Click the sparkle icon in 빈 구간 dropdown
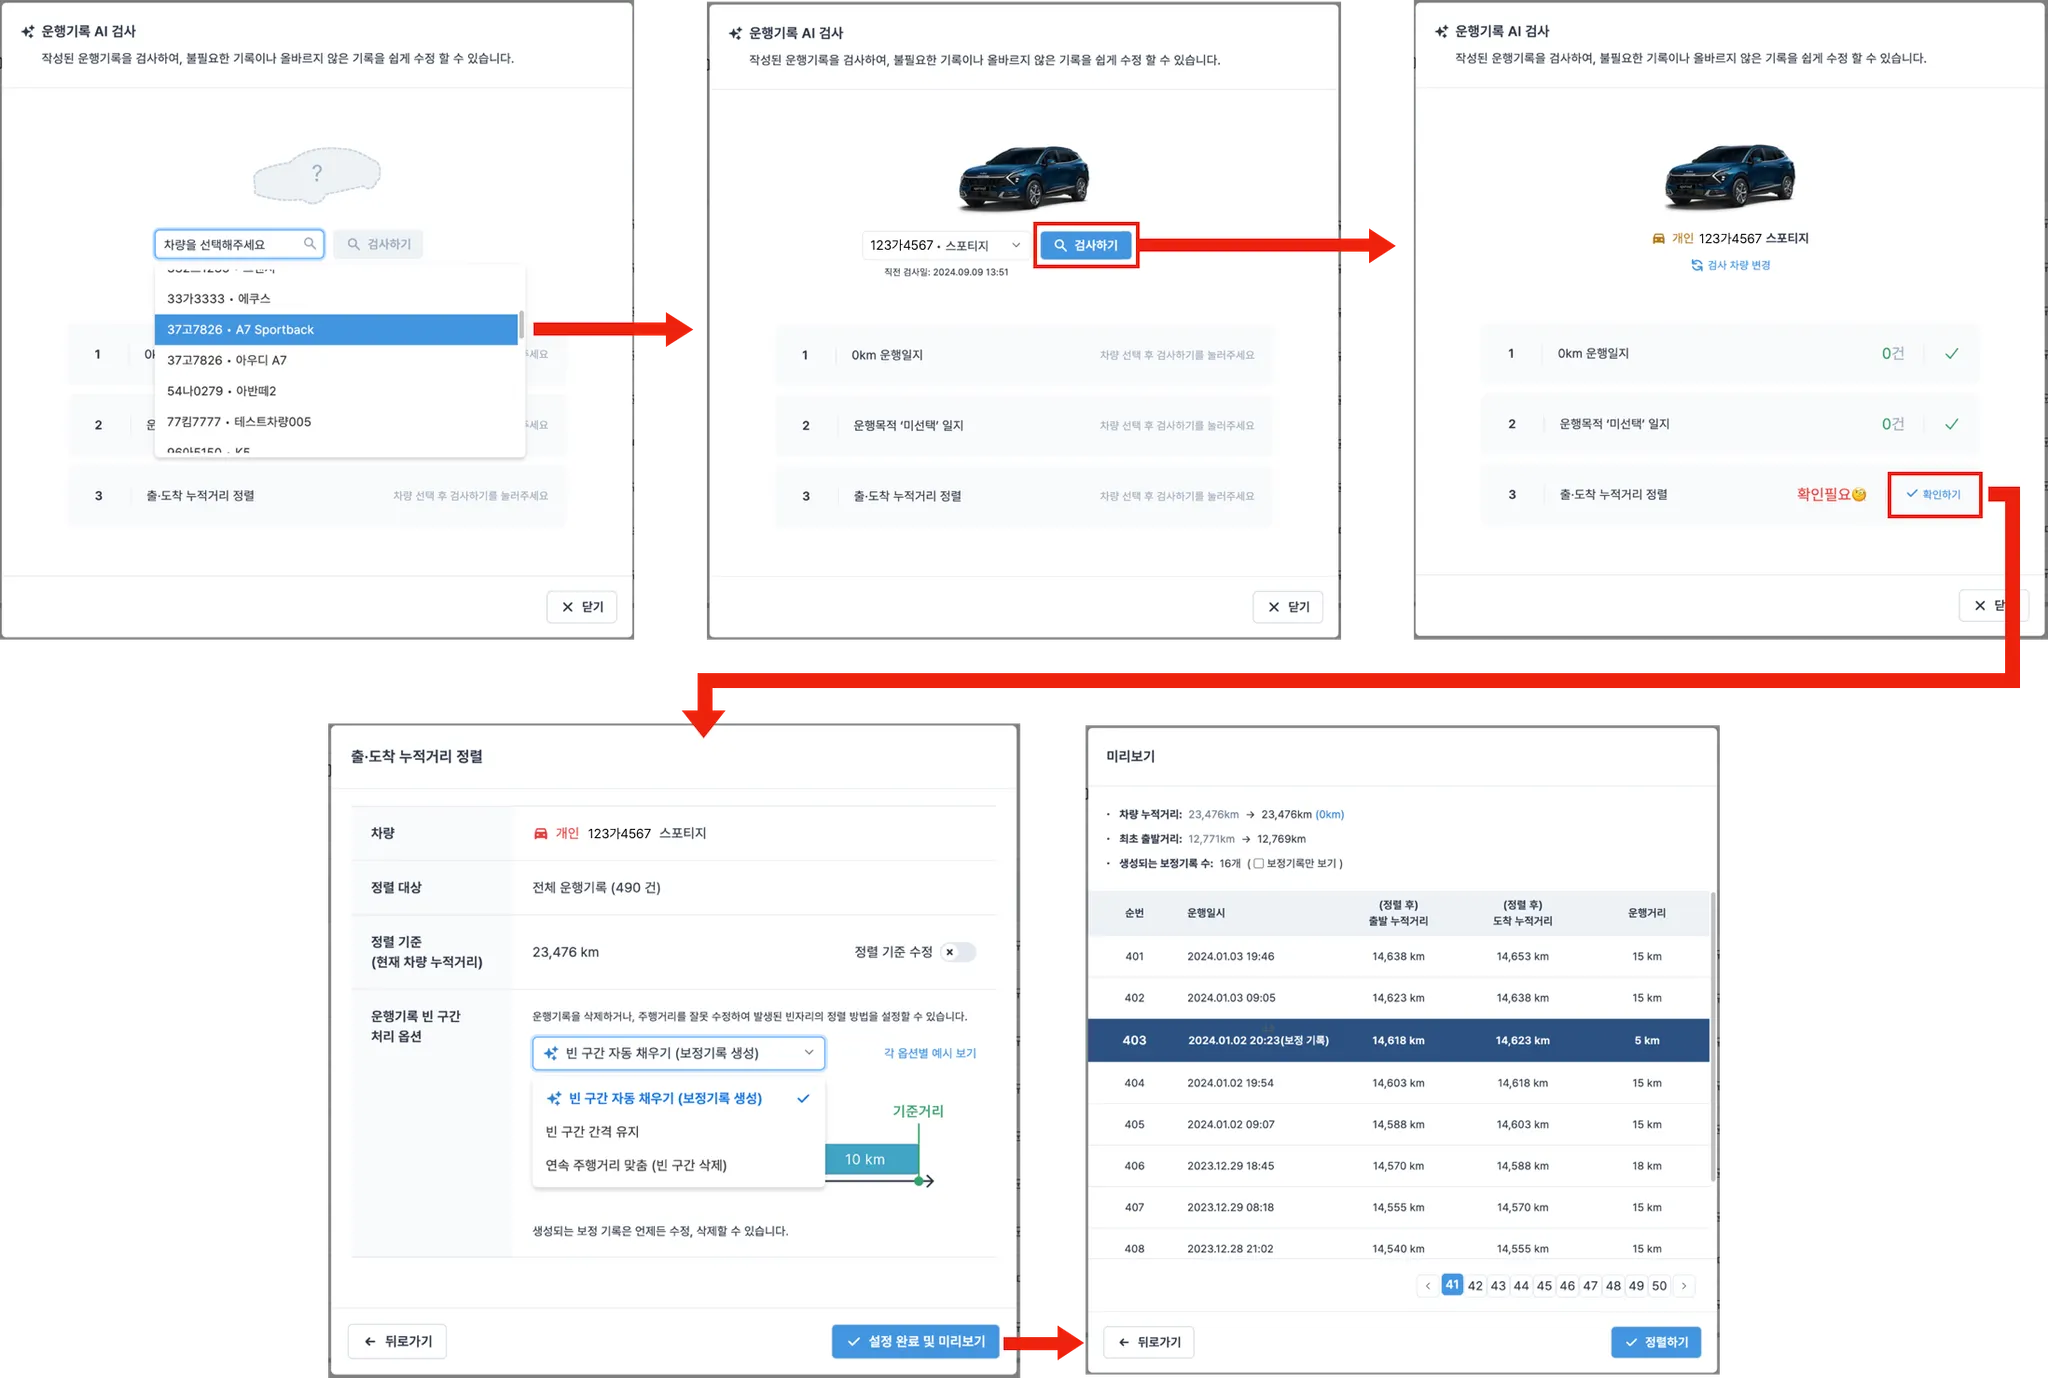Image resolution: width=2048 pixels, height=1378 pixels. 551,1053
